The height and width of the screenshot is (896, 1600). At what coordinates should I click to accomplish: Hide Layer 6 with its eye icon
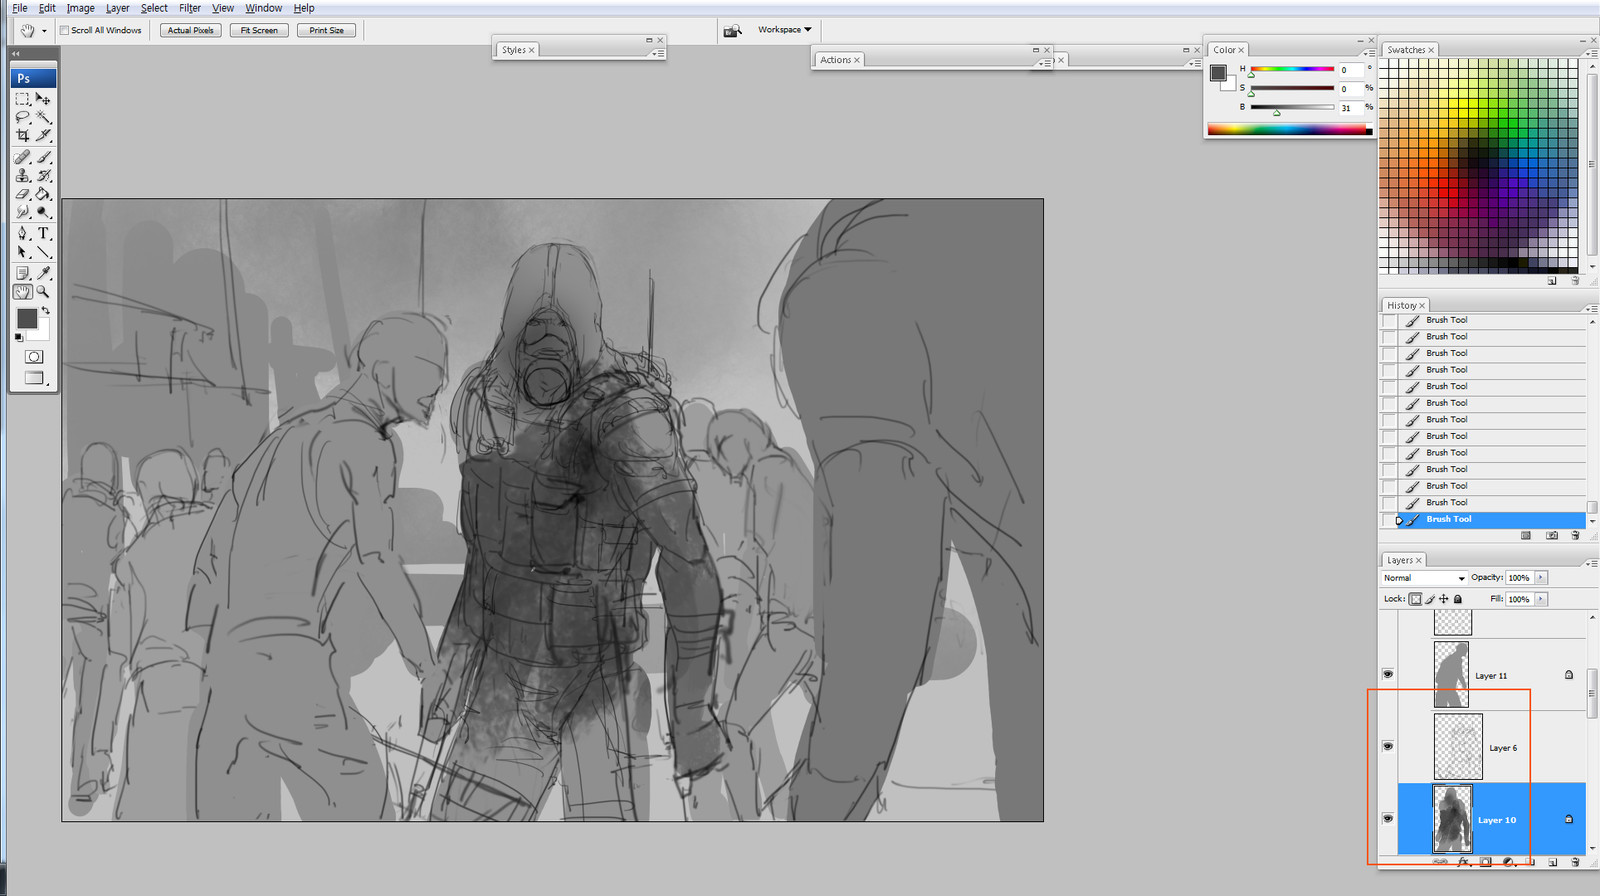coord(1388,747)
